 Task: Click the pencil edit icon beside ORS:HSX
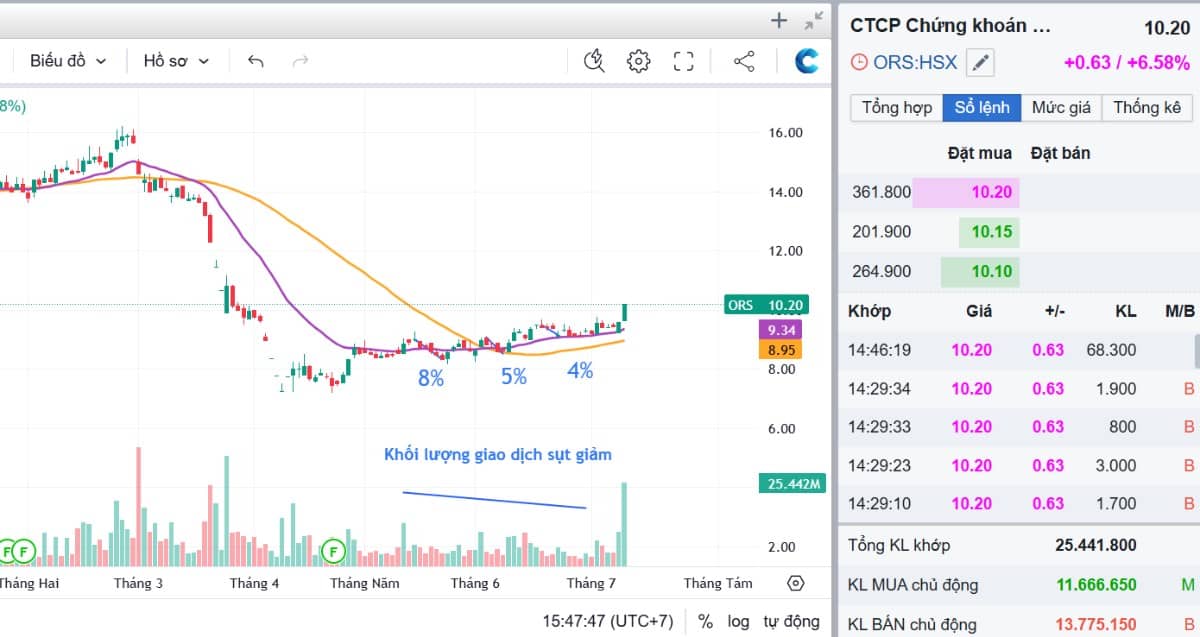981,63
